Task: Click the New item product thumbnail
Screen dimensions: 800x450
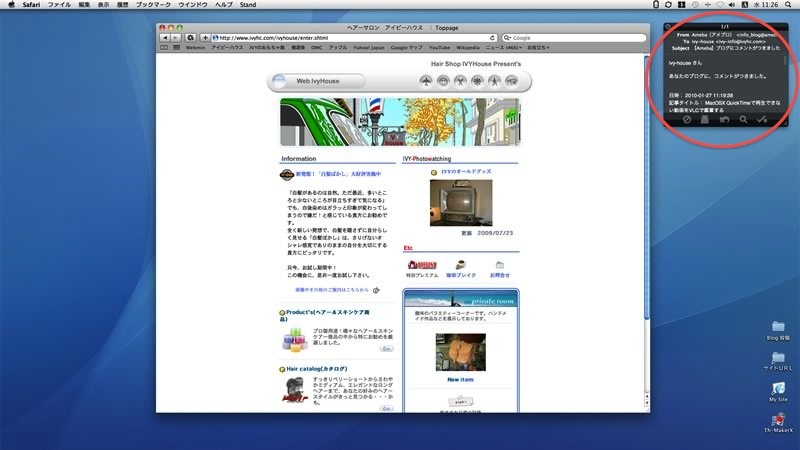Action: [x=460, y=352]
